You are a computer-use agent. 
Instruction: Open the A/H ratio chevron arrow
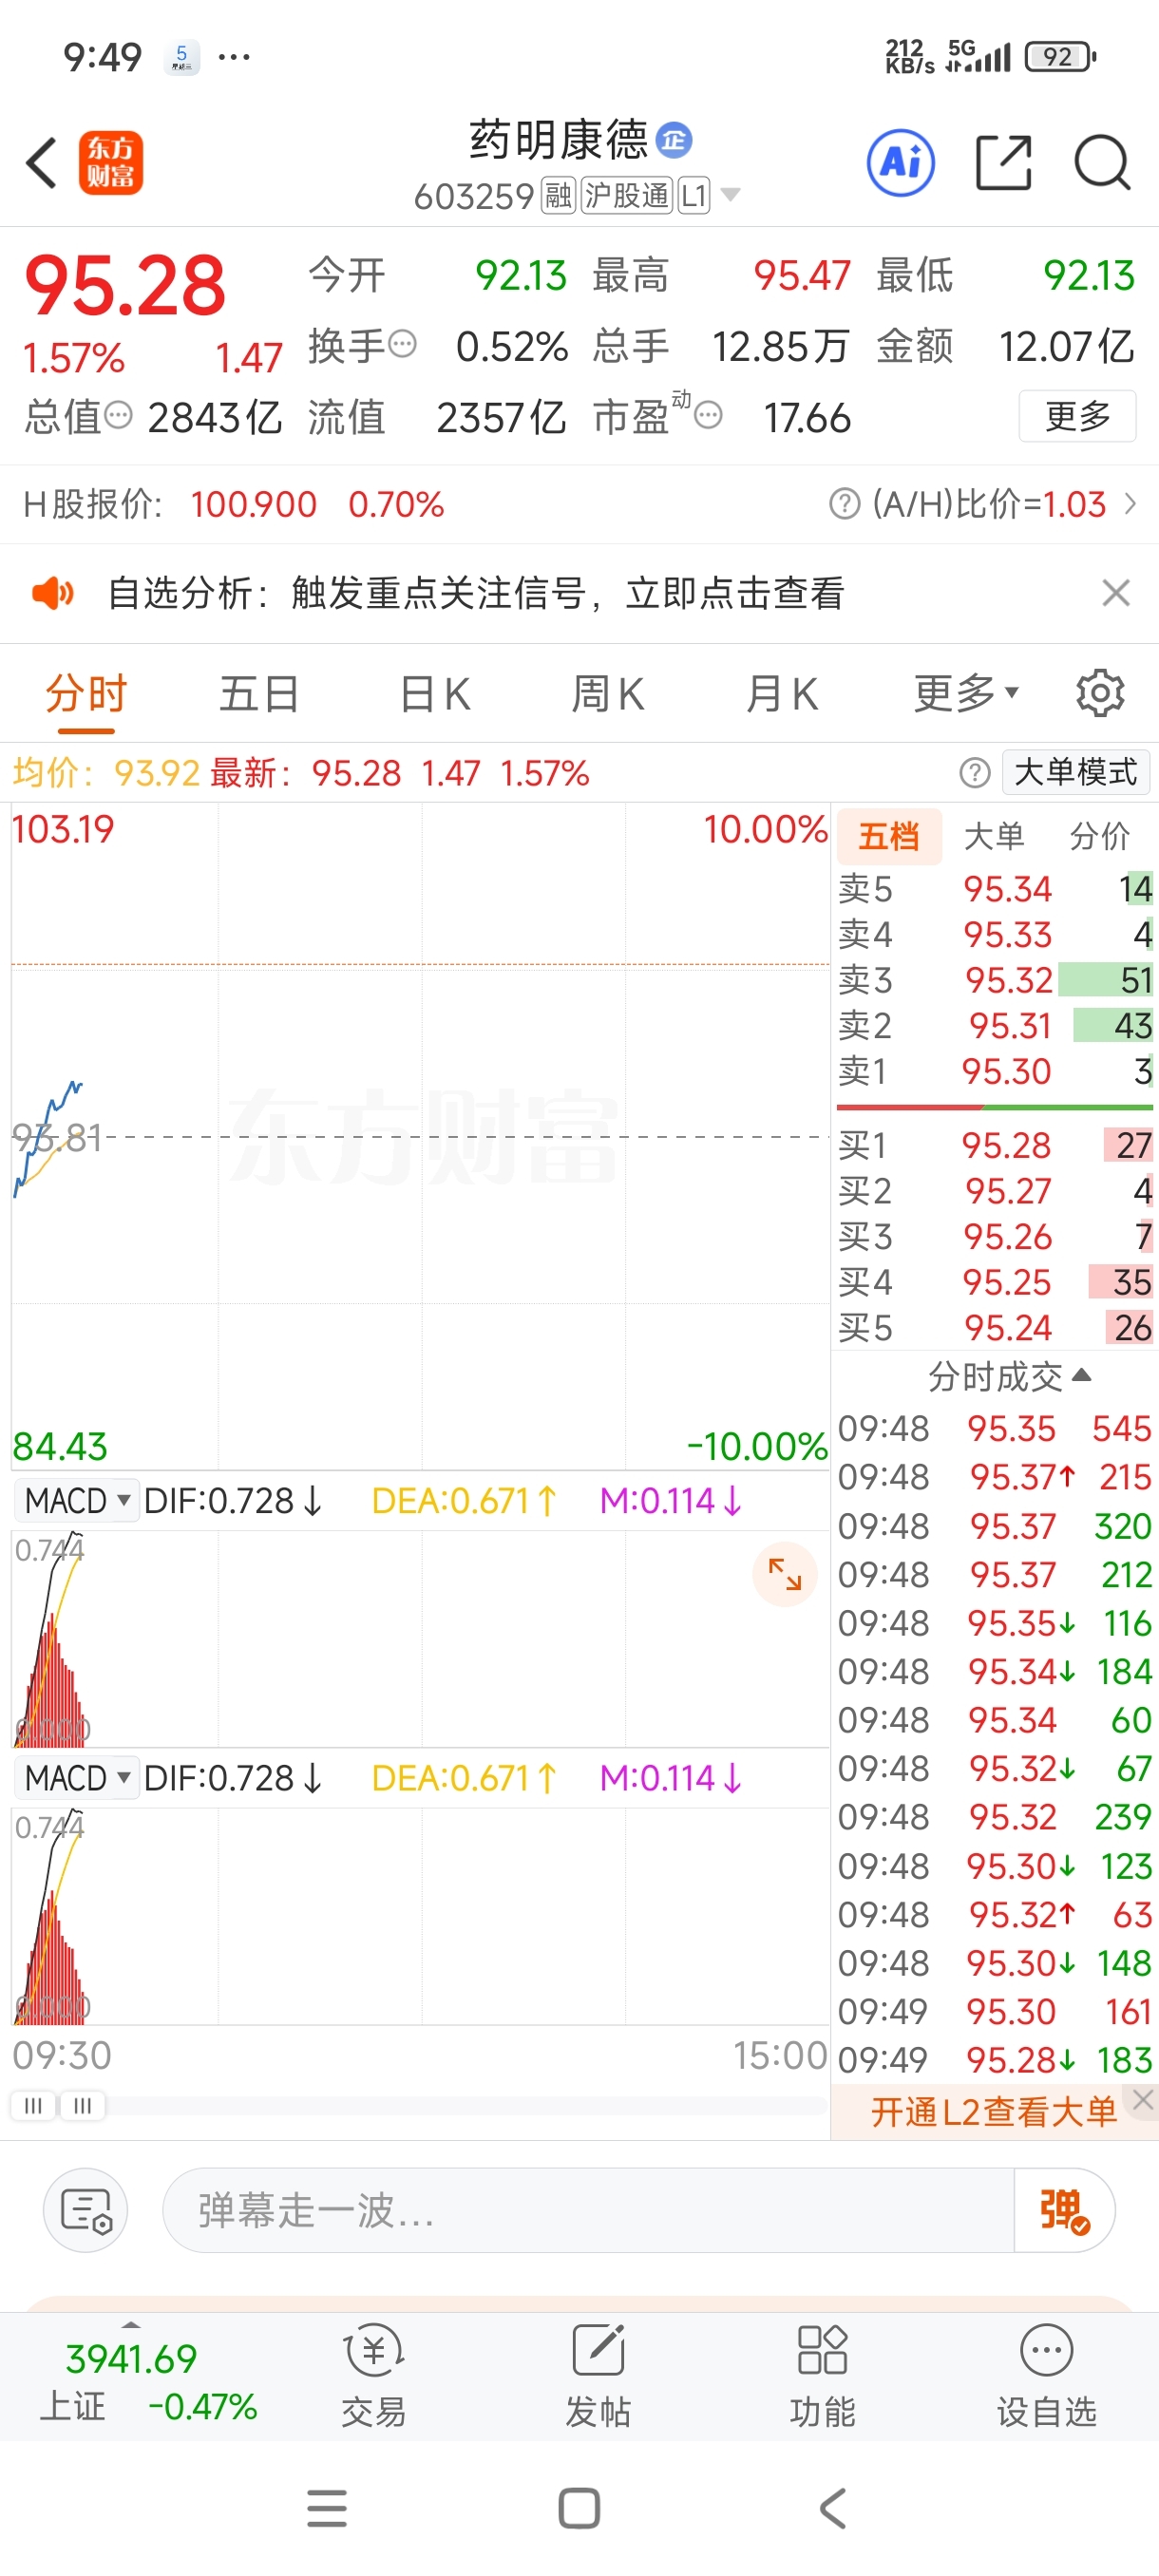[x=1131, y=503]
